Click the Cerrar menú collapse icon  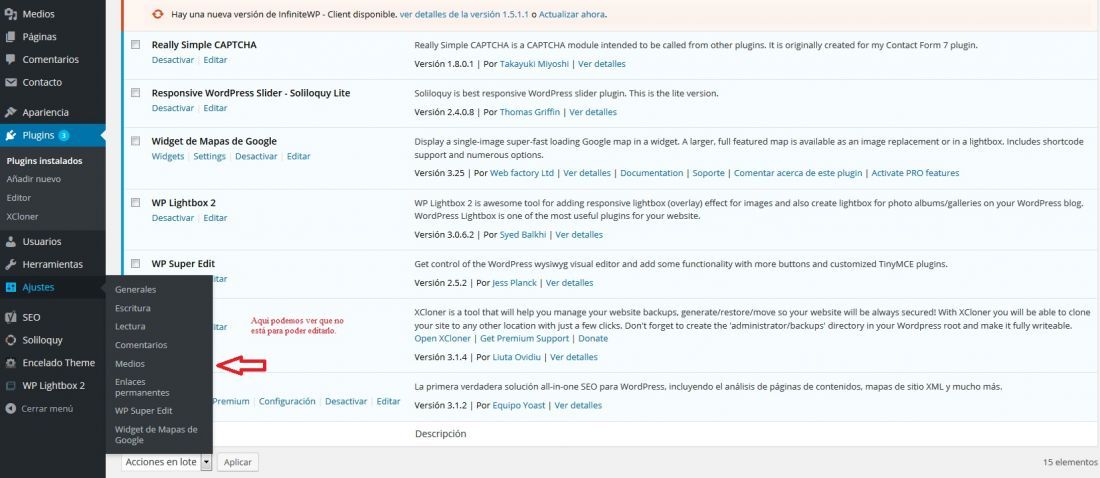(11, 409)
